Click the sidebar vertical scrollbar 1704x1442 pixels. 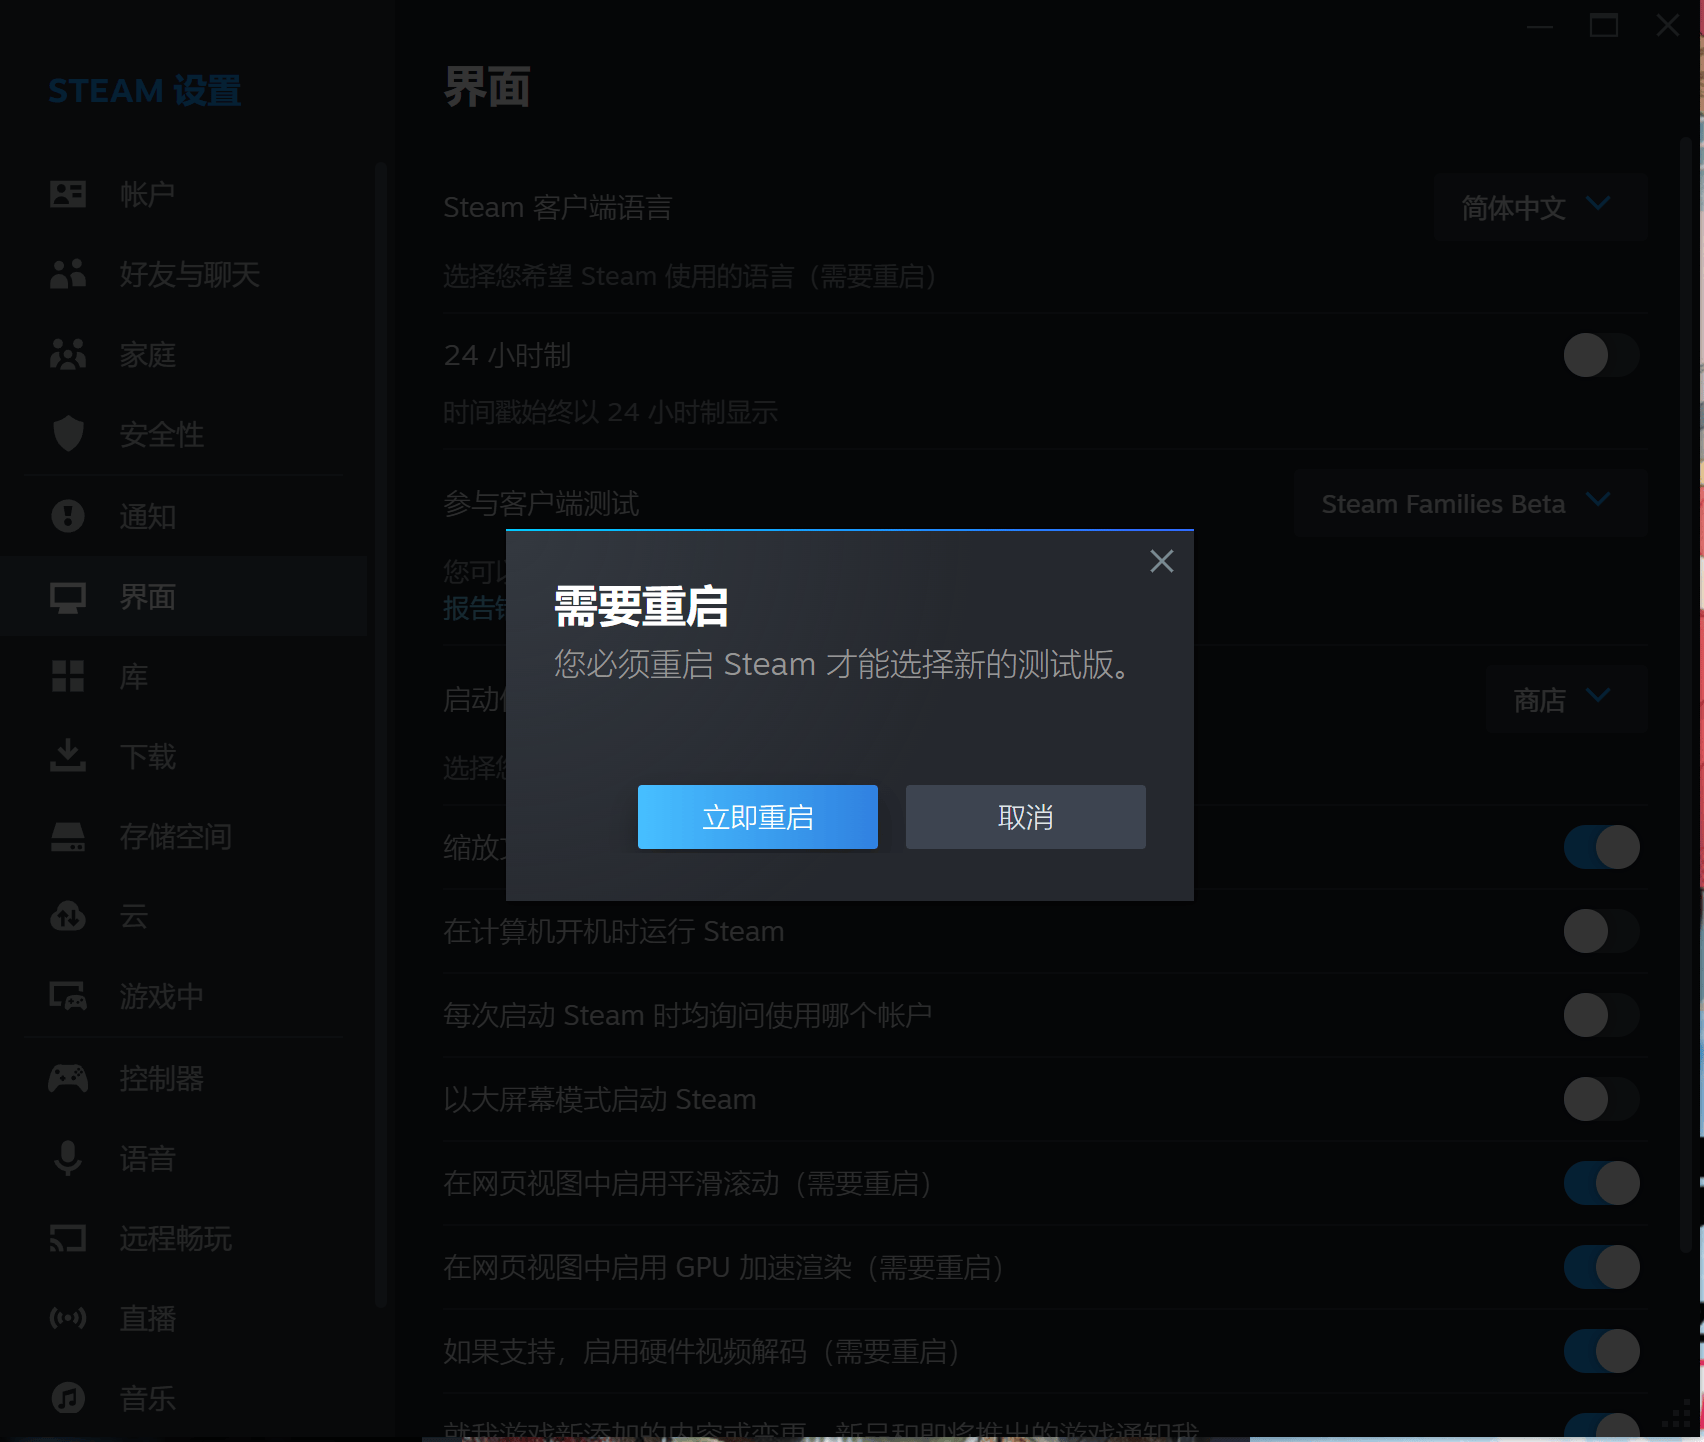[380, 735]
